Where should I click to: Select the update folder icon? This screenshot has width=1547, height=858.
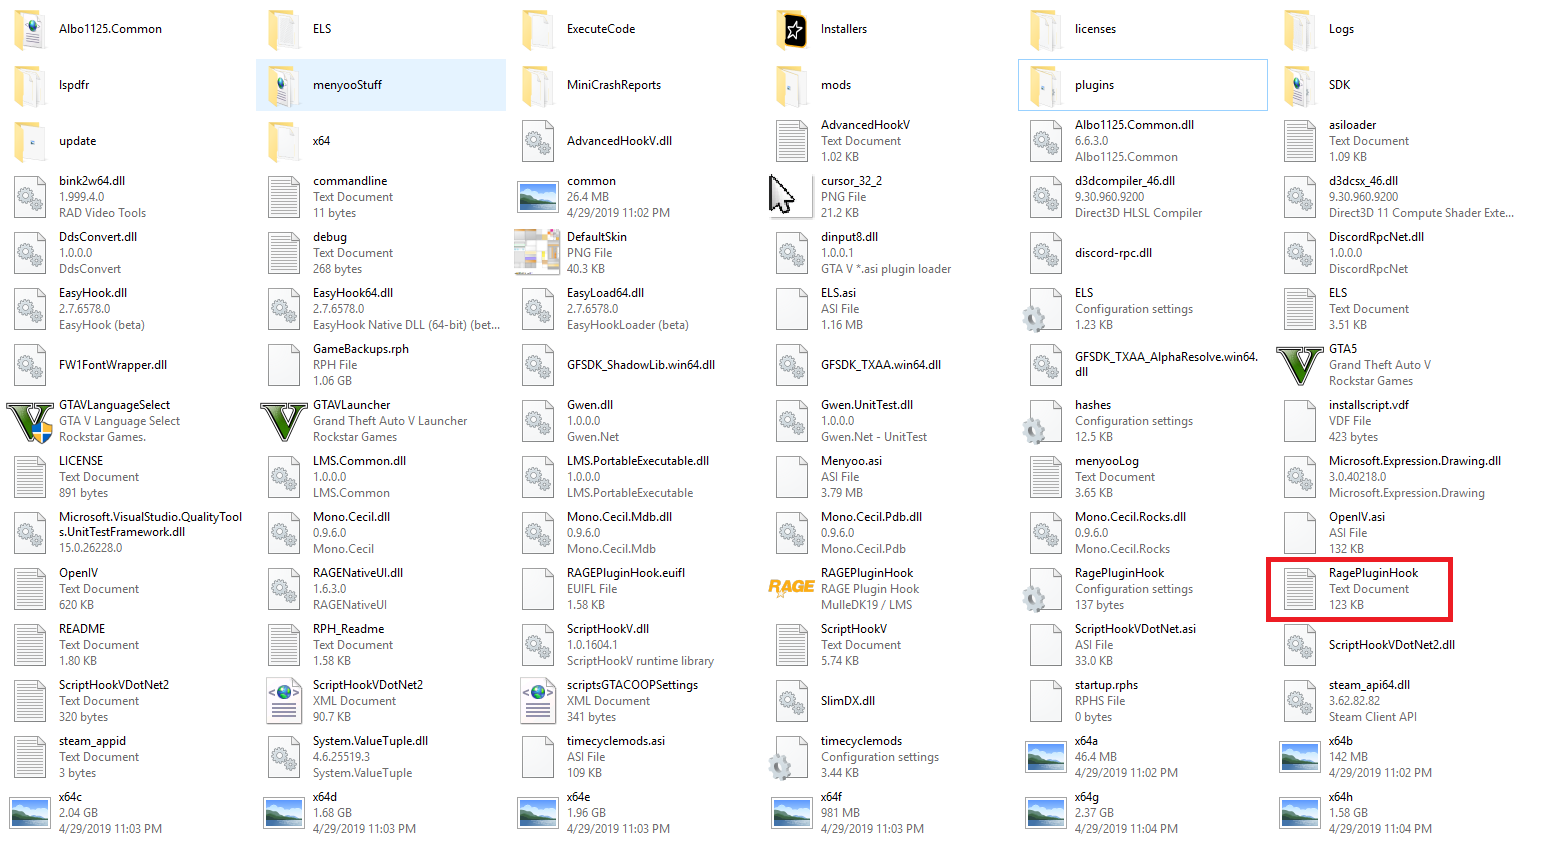(30, 141)
